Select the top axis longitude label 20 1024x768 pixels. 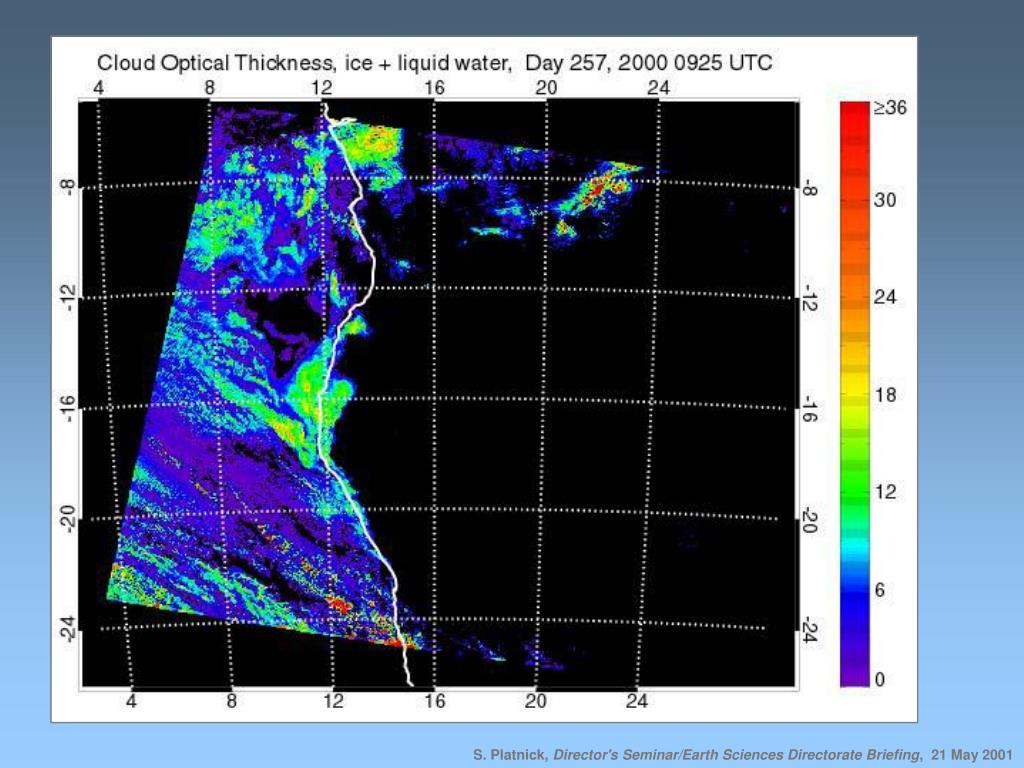[546, 88]
